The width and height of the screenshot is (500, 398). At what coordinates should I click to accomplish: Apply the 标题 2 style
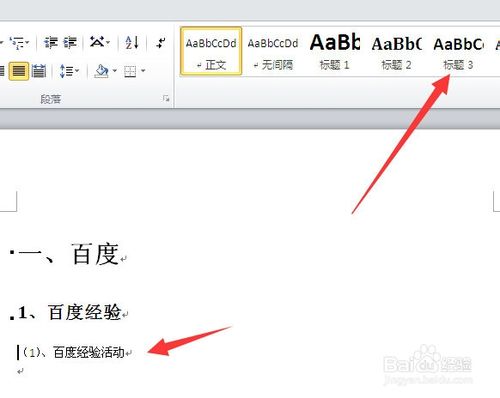click(396, 51)
